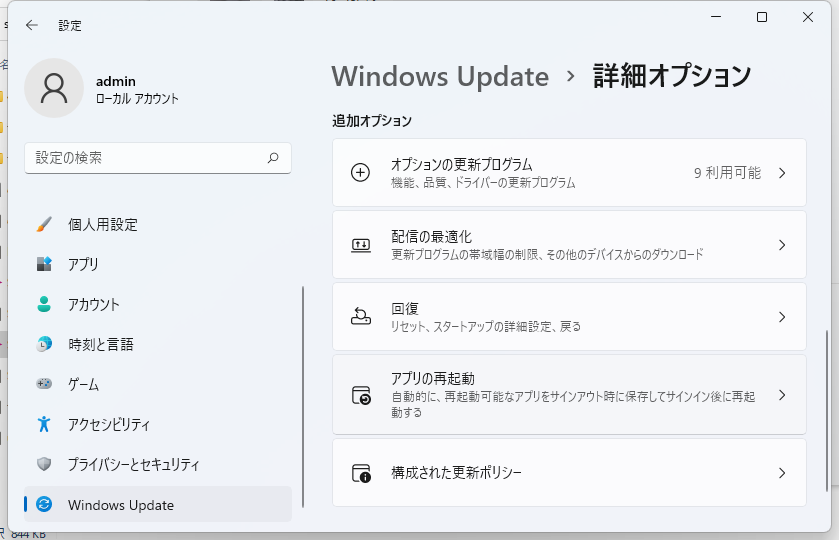Select Windows Update in the sidebar

158,504
